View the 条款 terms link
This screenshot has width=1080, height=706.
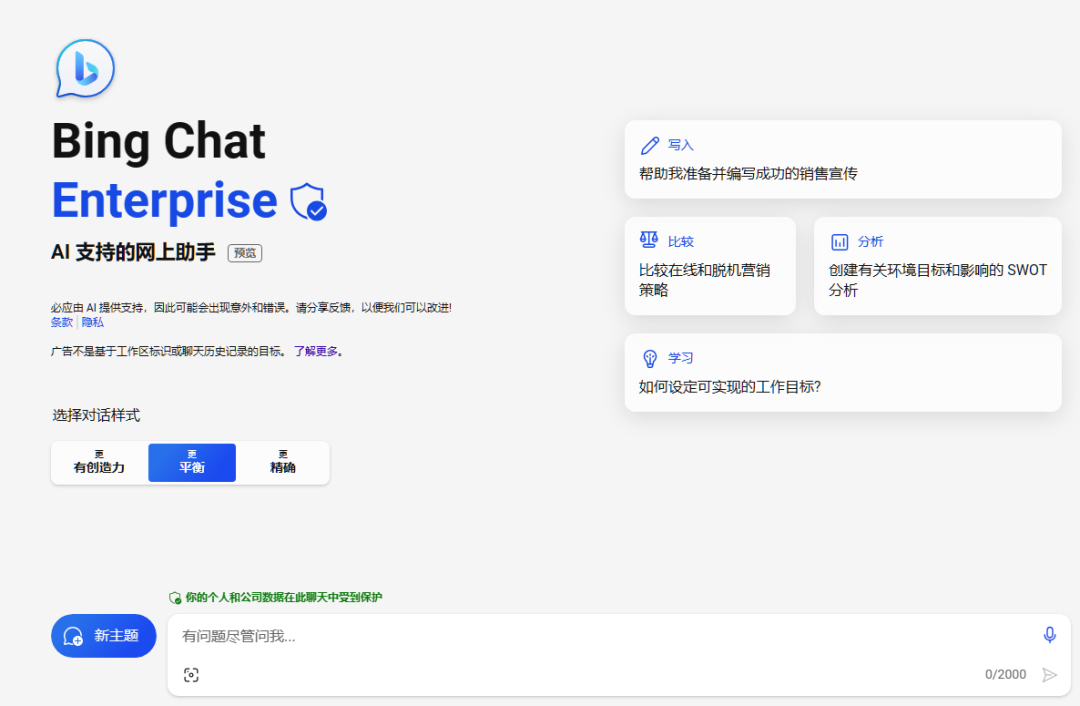tap(62, 322)
